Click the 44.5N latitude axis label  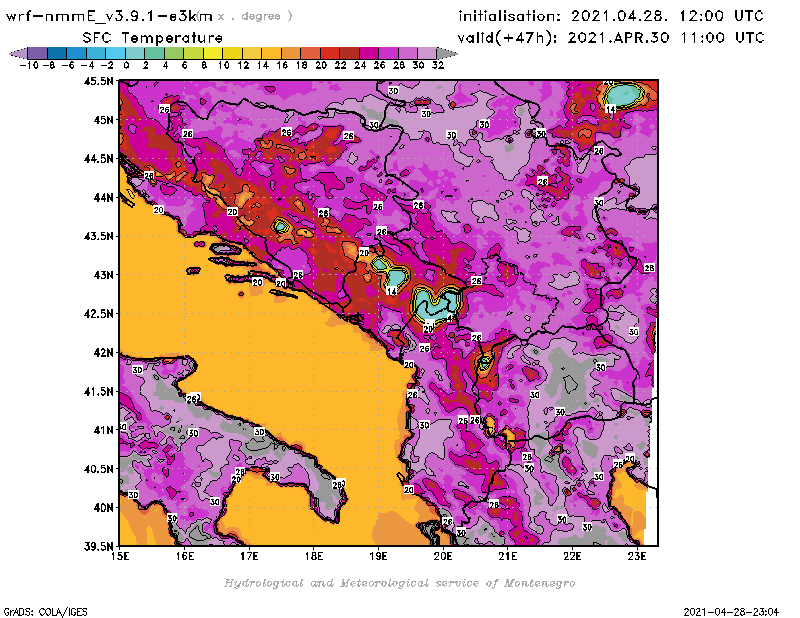[98, 158]
